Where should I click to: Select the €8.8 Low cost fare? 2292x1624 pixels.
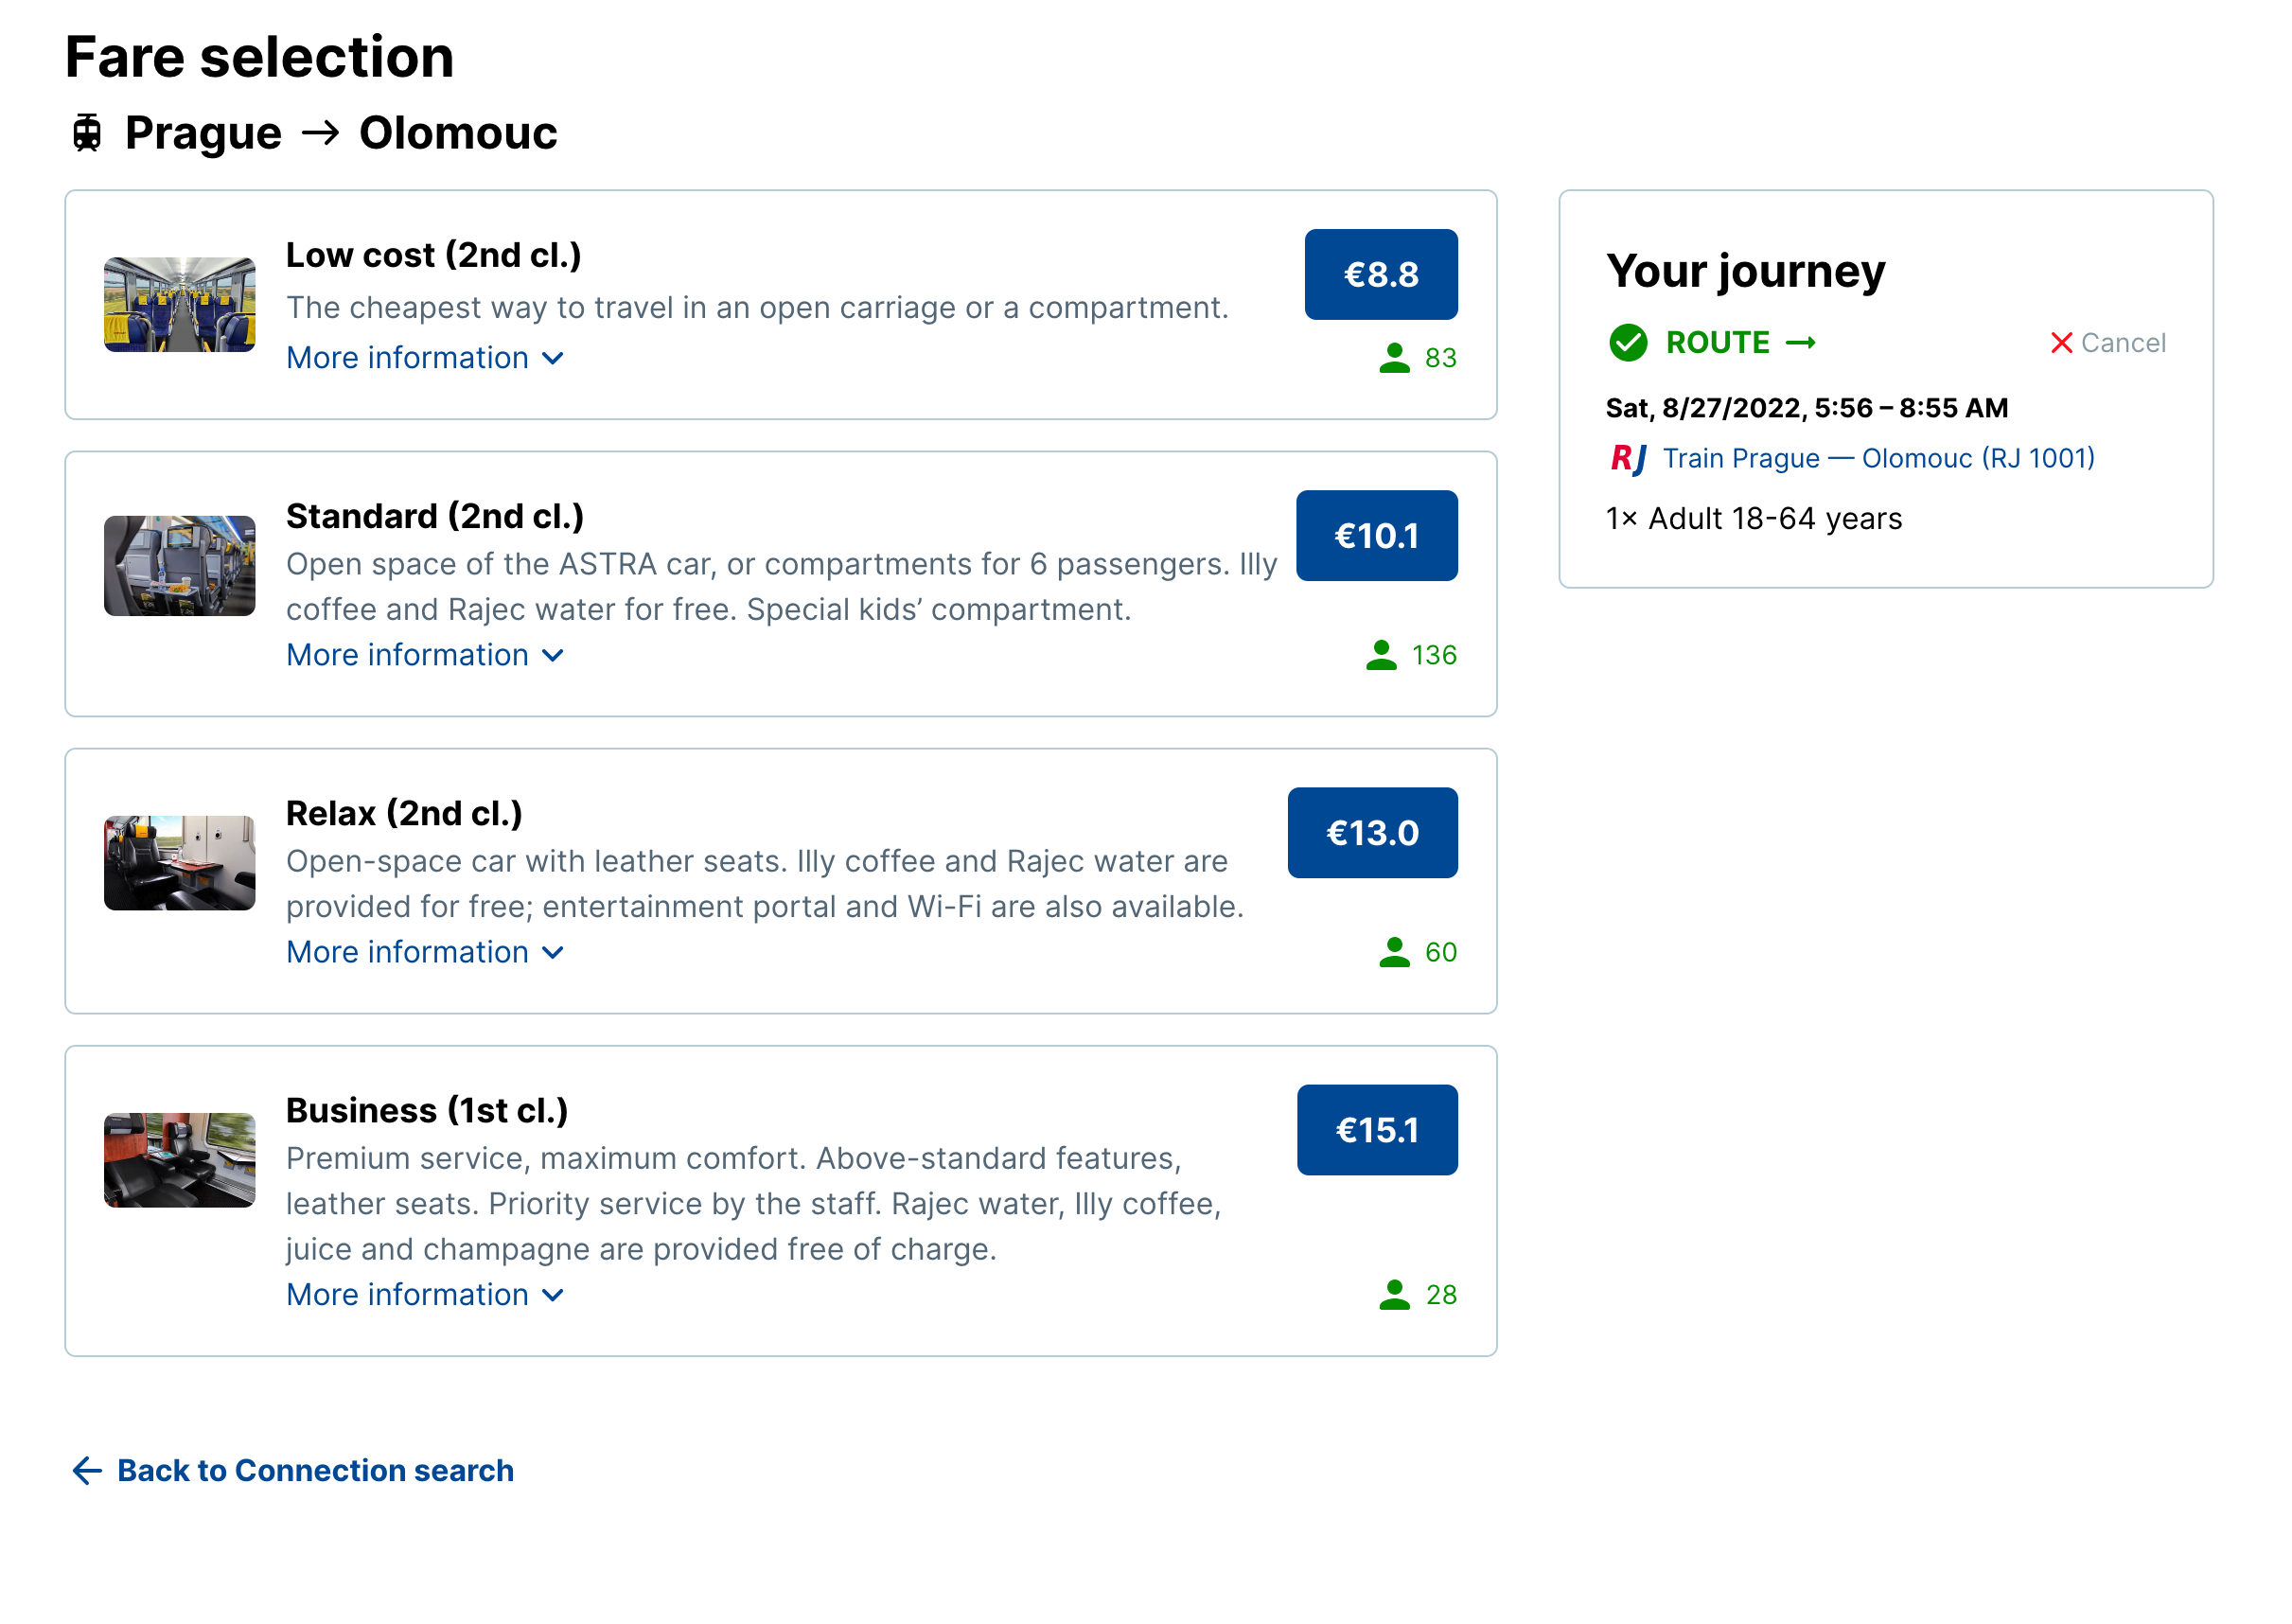point(1381,275)
